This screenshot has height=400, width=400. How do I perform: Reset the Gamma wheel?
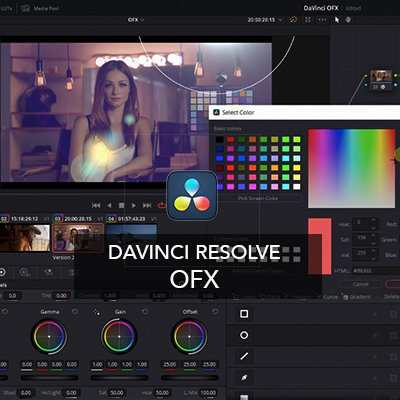coord(75,311)
